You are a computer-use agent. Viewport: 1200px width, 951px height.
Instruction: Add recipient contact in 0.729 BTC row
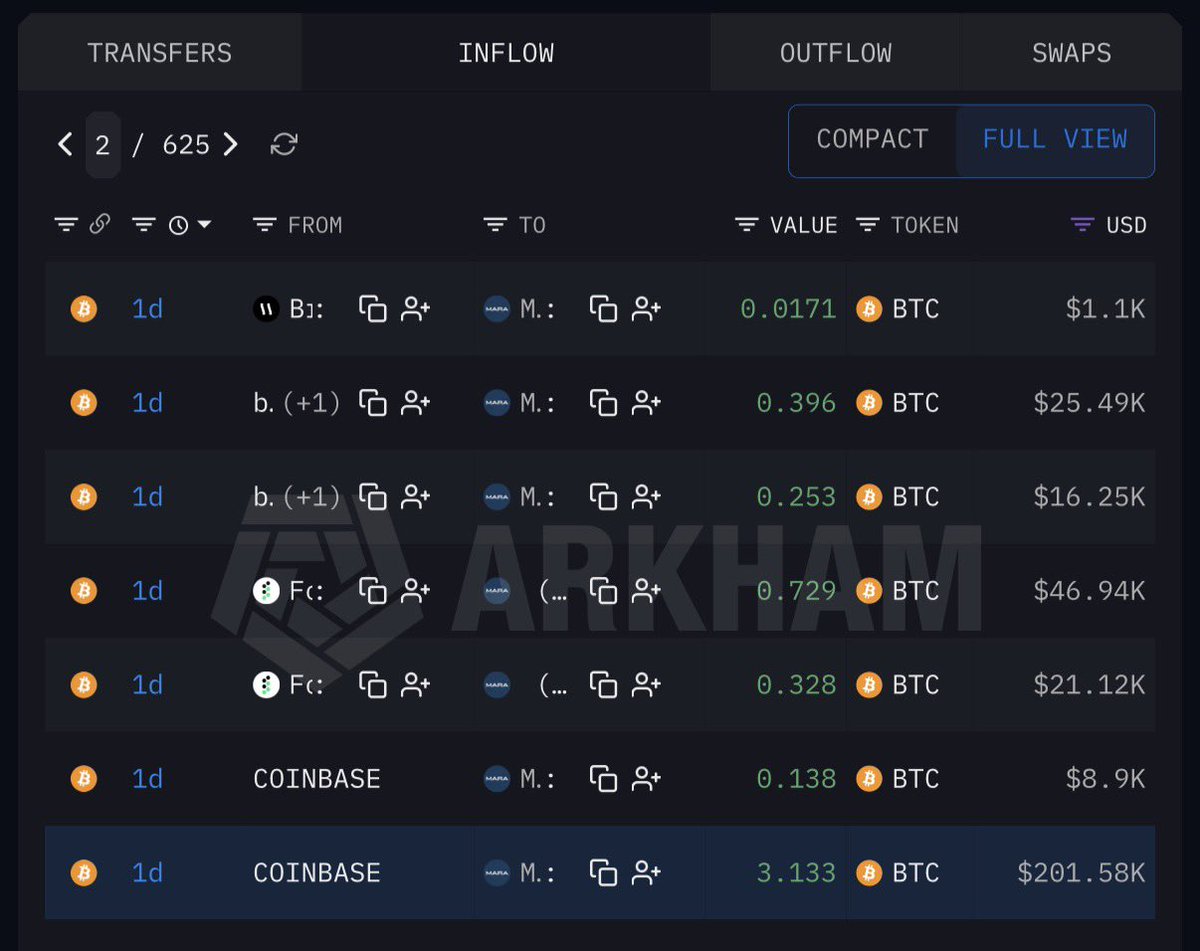646,591
